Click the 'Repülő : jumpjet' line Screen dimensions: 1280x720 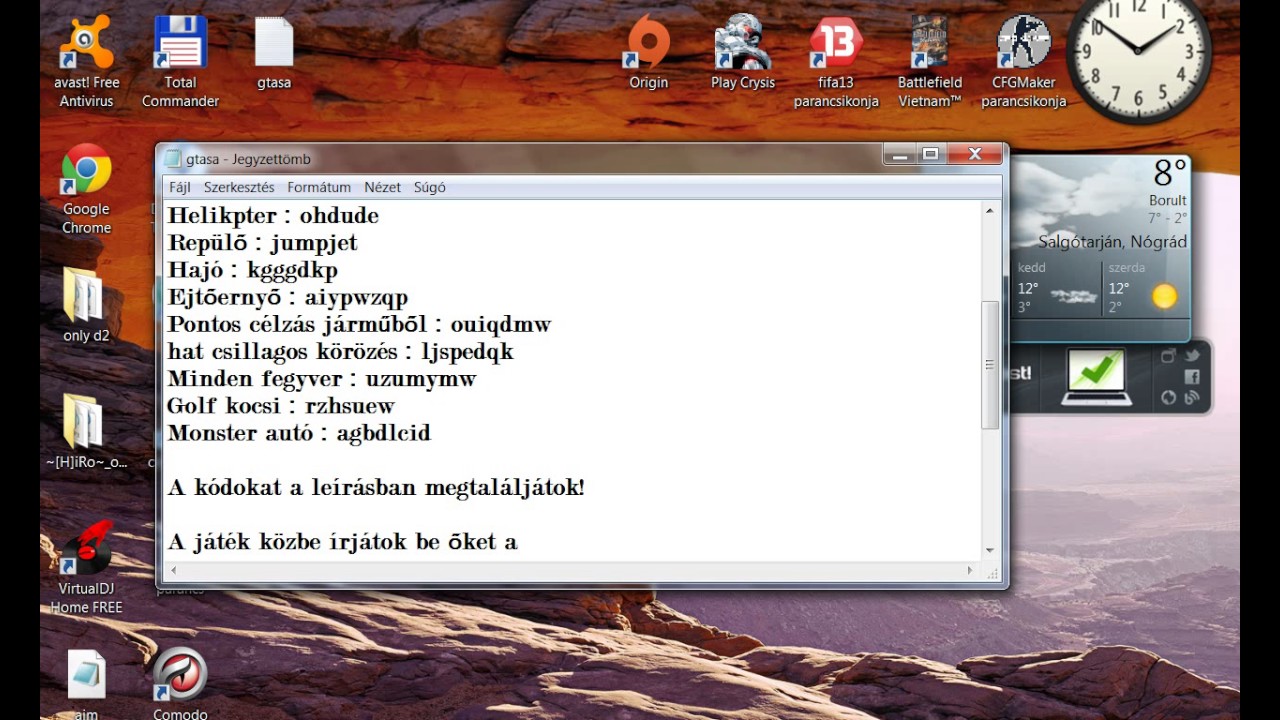262,243
